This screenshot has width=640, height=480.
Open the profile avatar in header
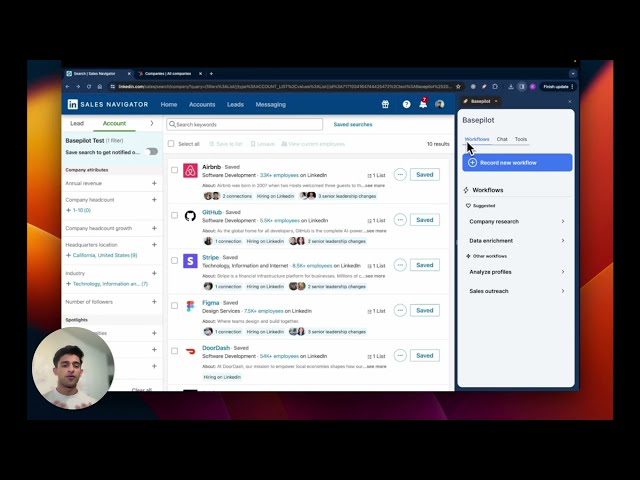click(440, 104)
